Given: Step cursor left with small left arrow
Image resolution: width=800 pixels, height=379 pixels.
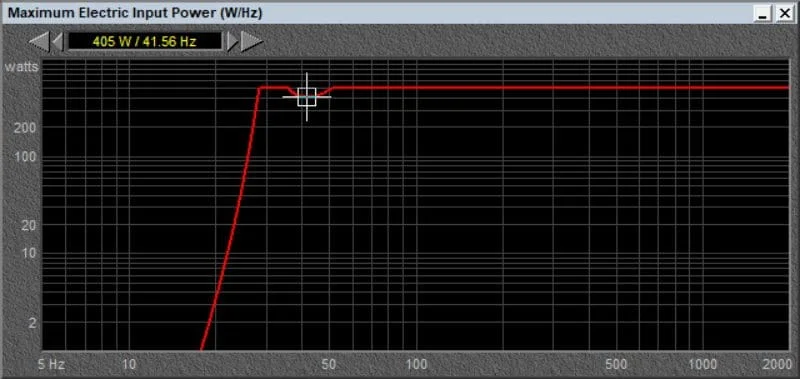Looking at the screenshot, I should [58, 42].
